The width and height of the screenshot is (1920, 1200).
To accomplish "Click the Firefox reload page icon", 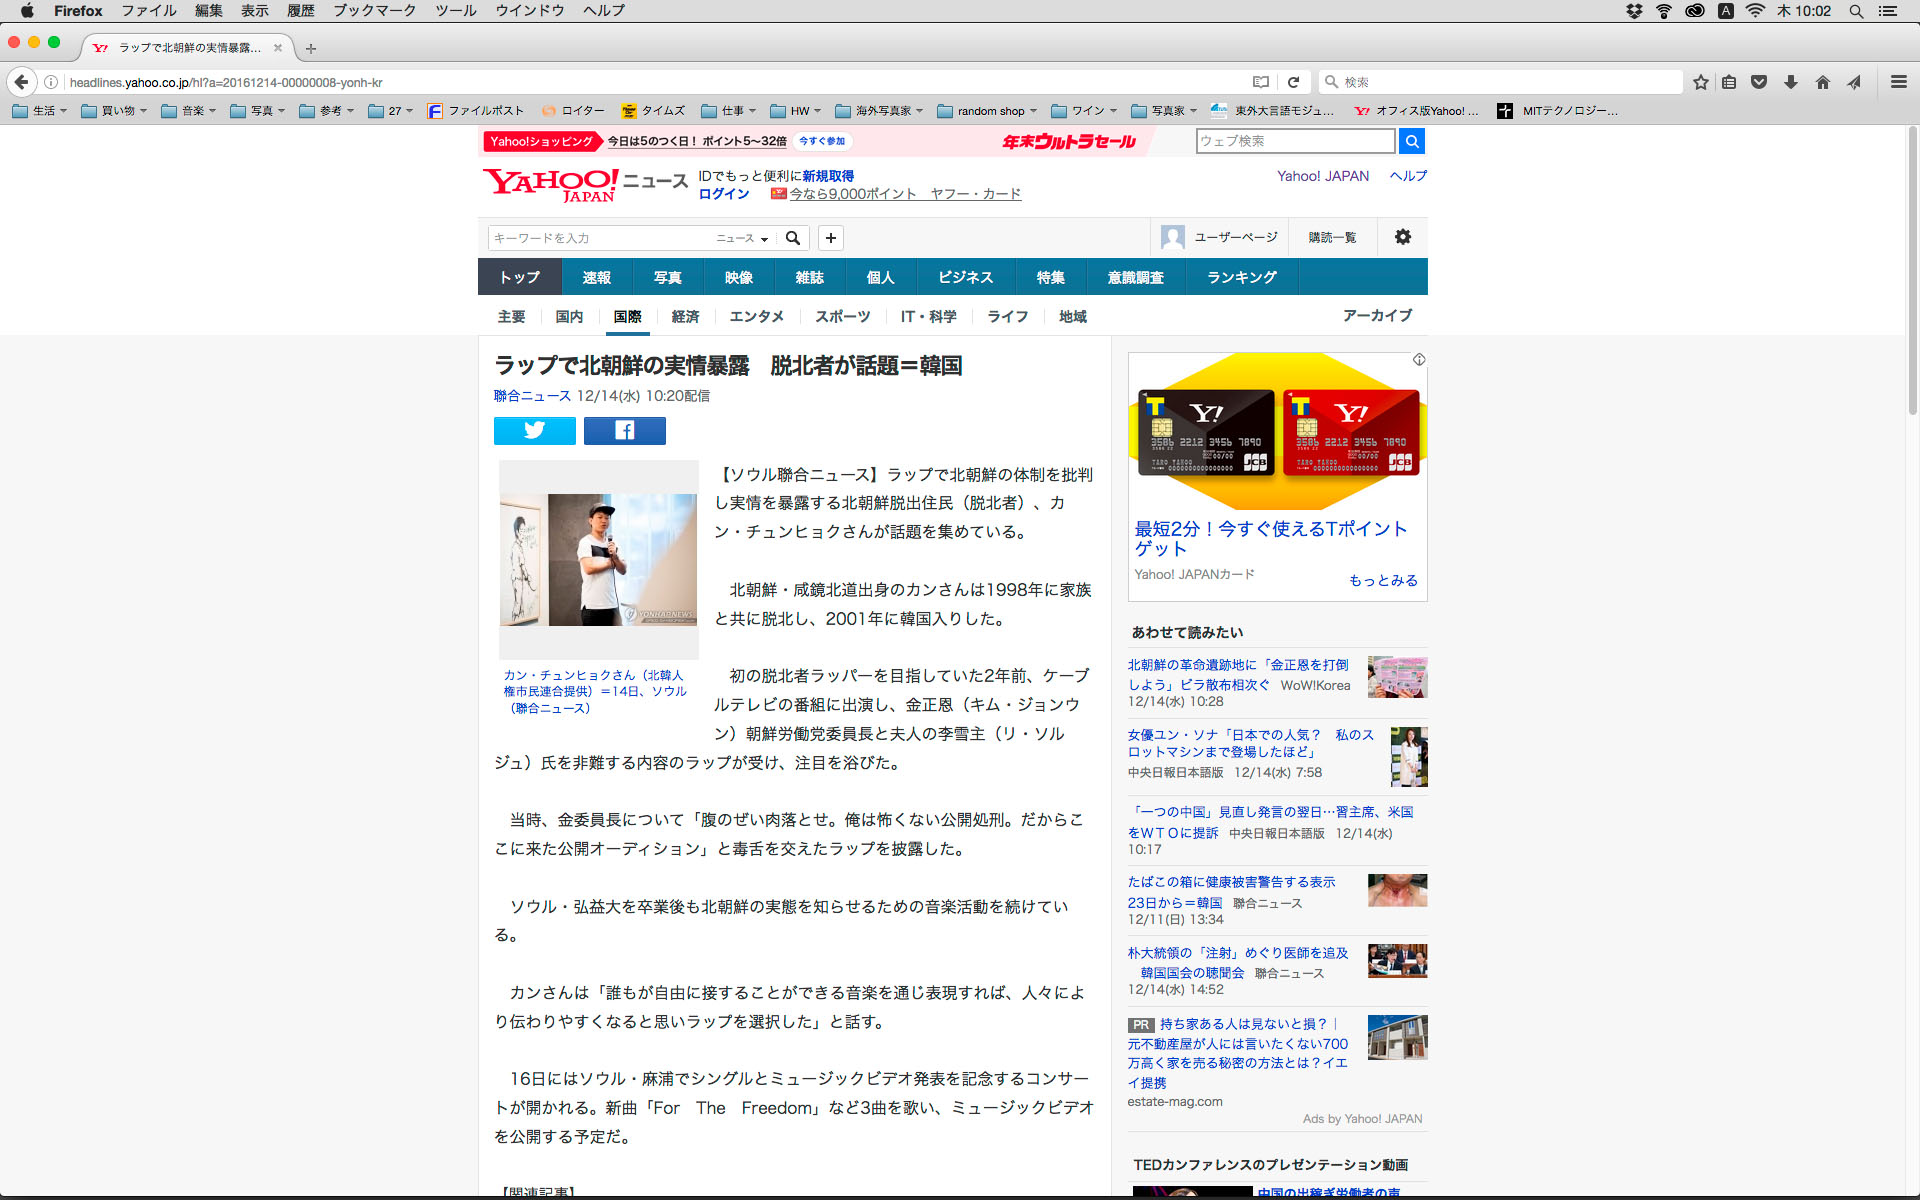I will pyautogui.click(x=1293, y=82).
